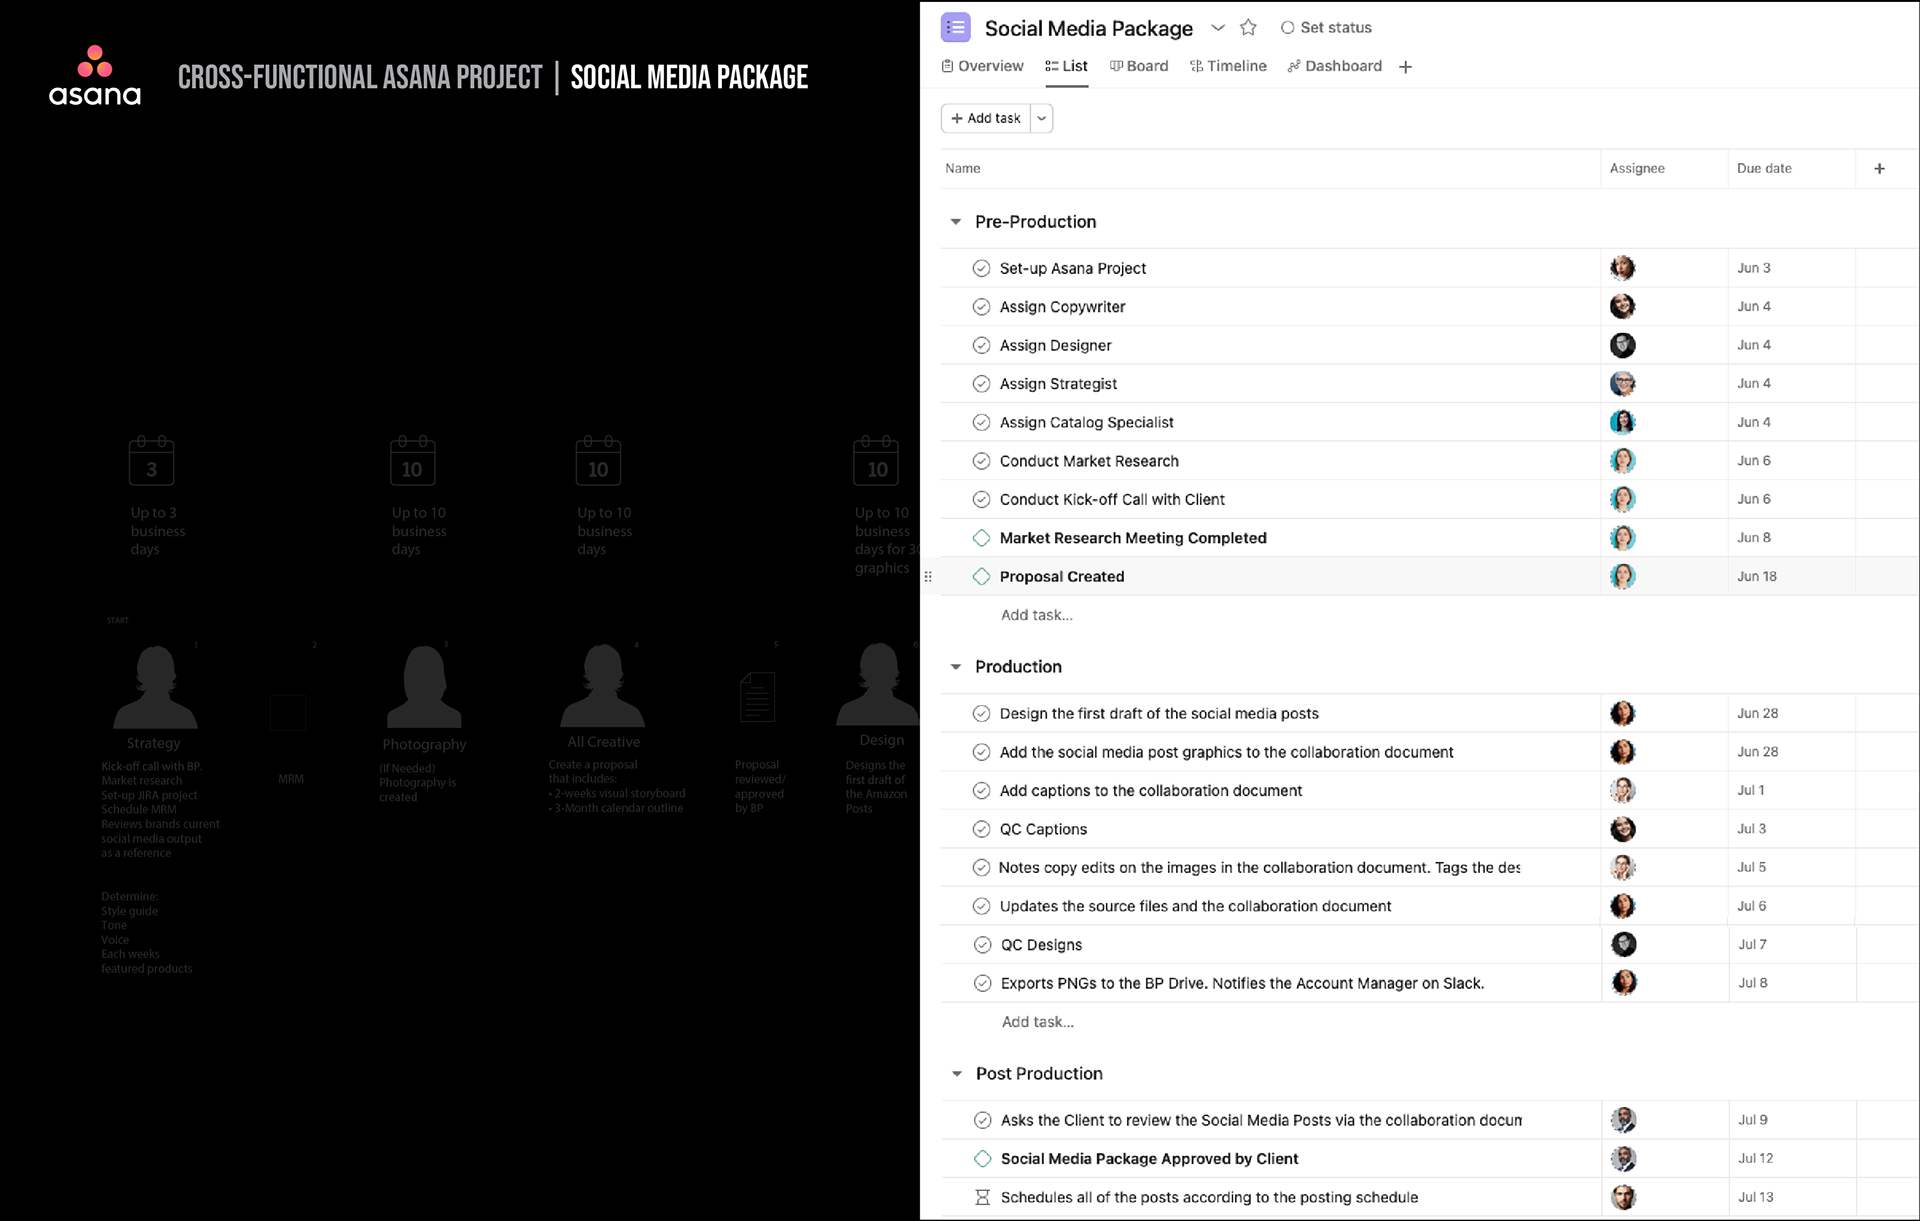Click assignee avatar for Asks the Client task
Image resolution: width=1920 pixels, height=1221 pixels.
click(x=1623, y=1120)
